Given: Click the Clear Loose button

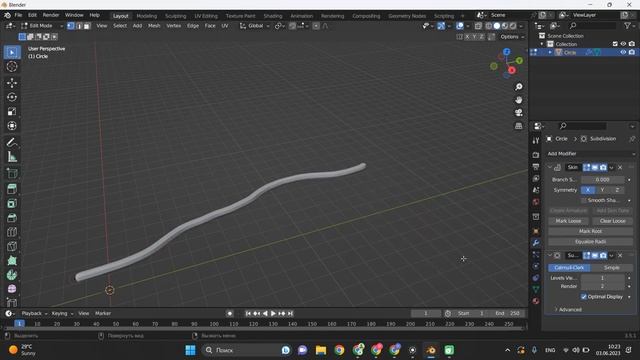Looking at the screenshot, I should point(612,221).
